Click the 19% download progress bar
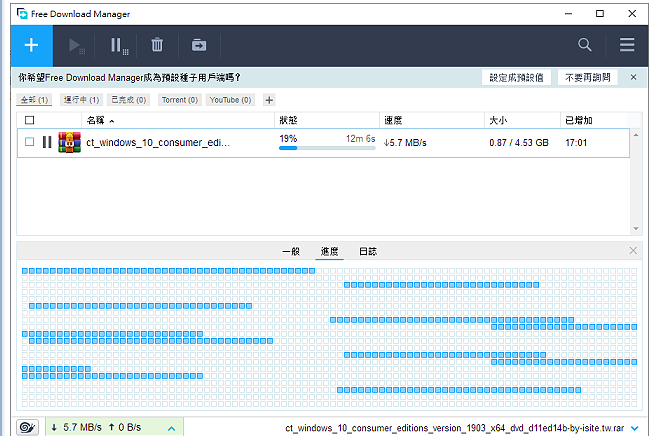This screenshot has height=436, width=654. pos(327,148)
